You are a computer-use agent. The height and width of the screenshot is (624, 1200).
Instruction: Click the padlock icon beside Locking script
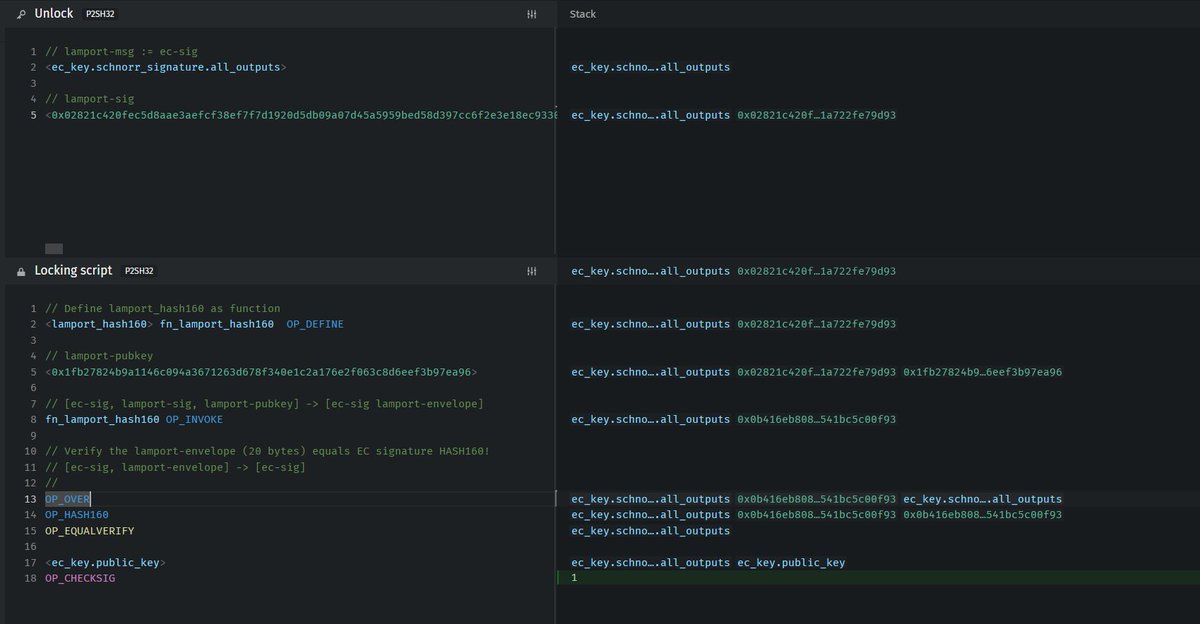[x=21, y=271]
